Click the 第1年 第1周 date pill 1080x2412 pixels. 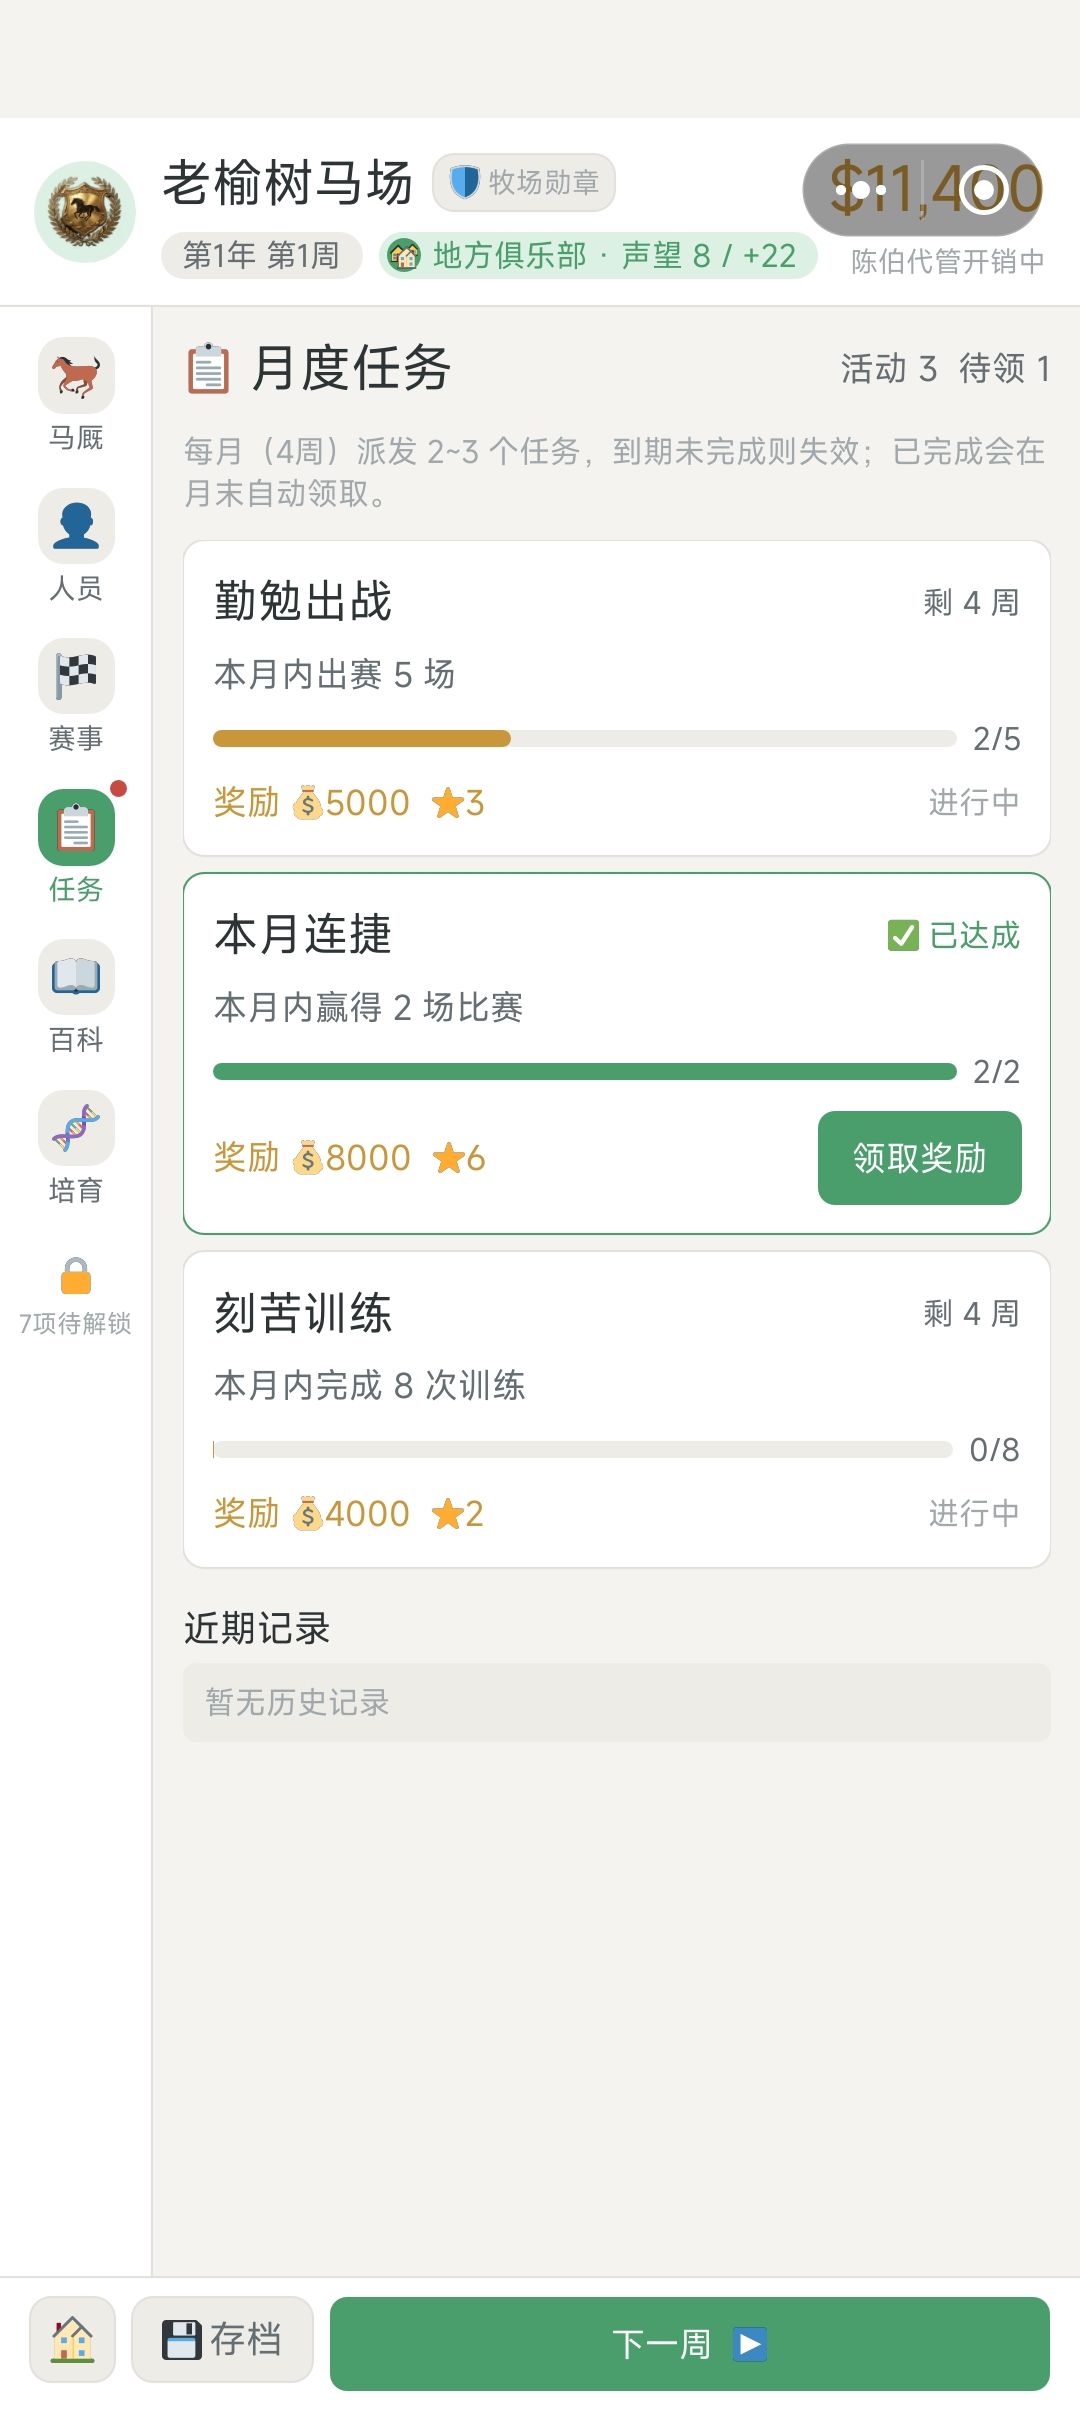[261, 256]
